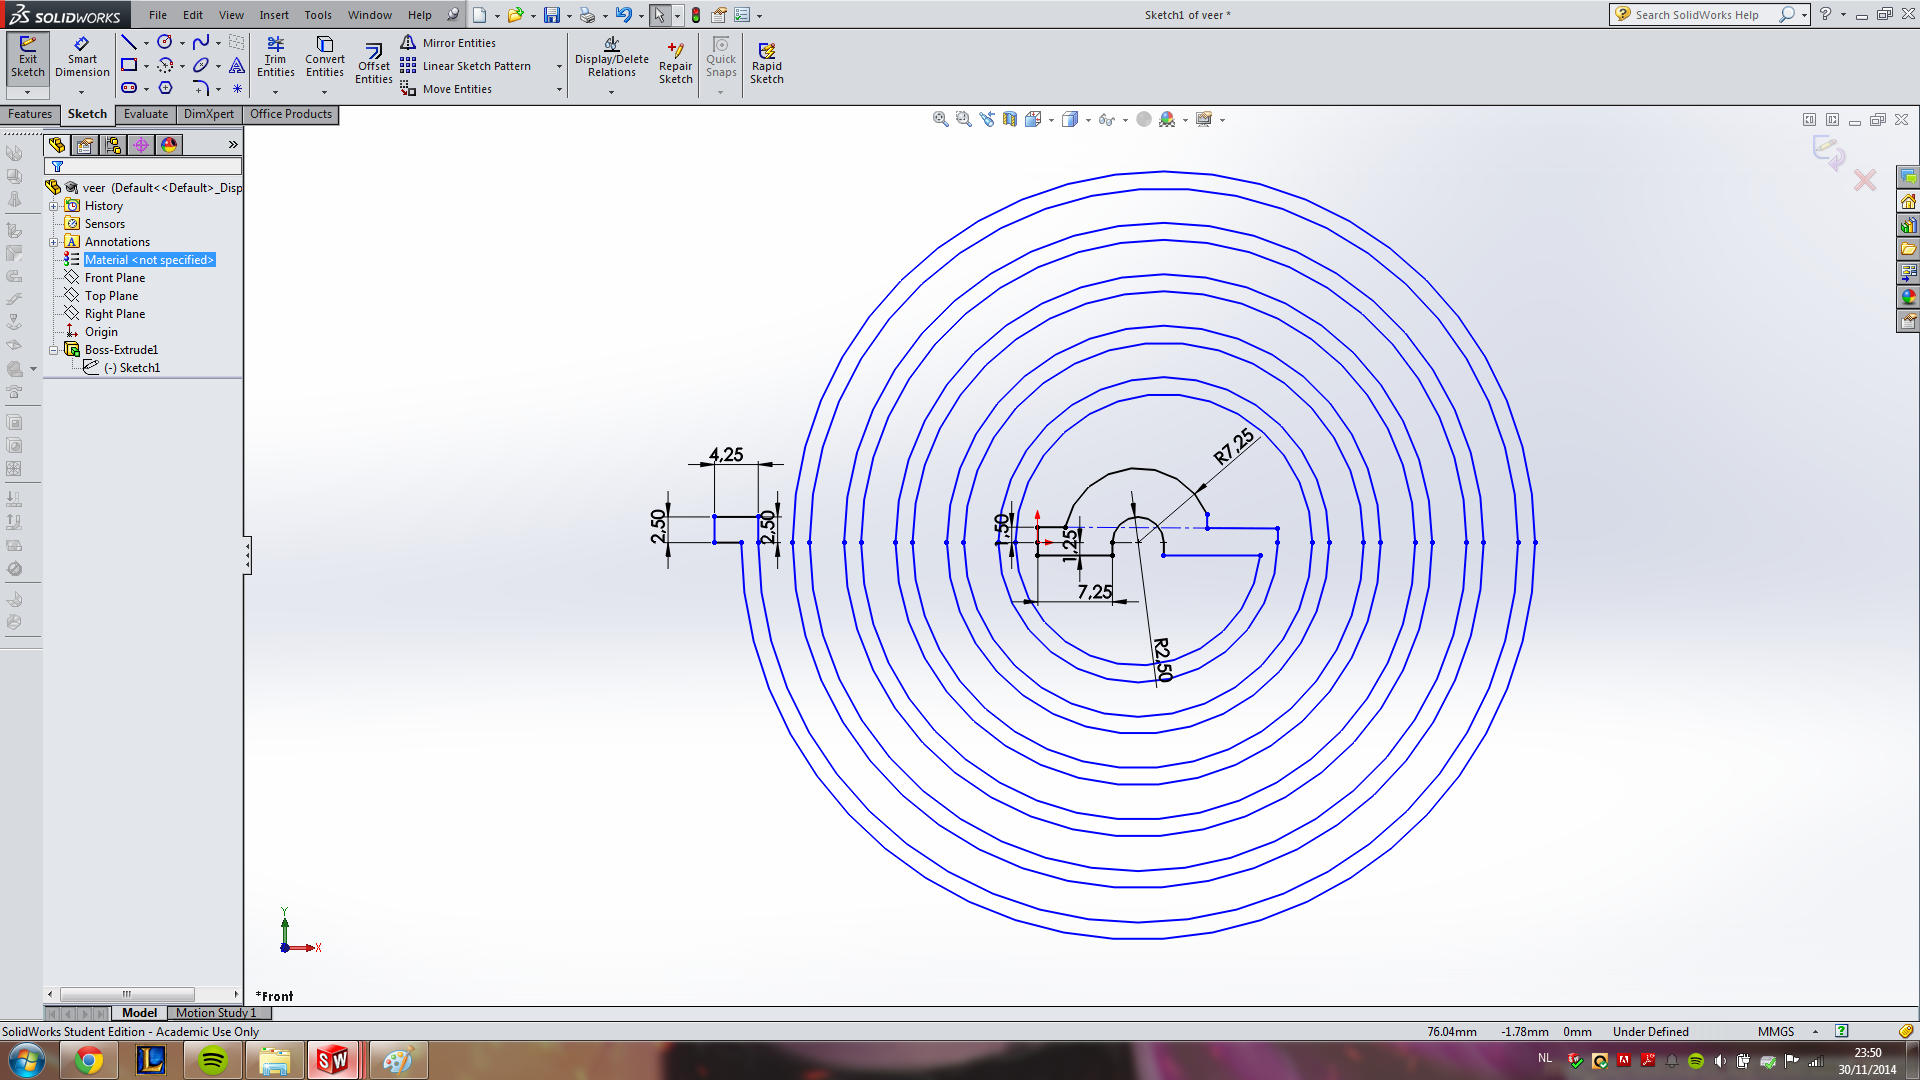The image size is (1920, 1080).
Task: Select the Sketch Fillet tool
Action: point(201,88)
